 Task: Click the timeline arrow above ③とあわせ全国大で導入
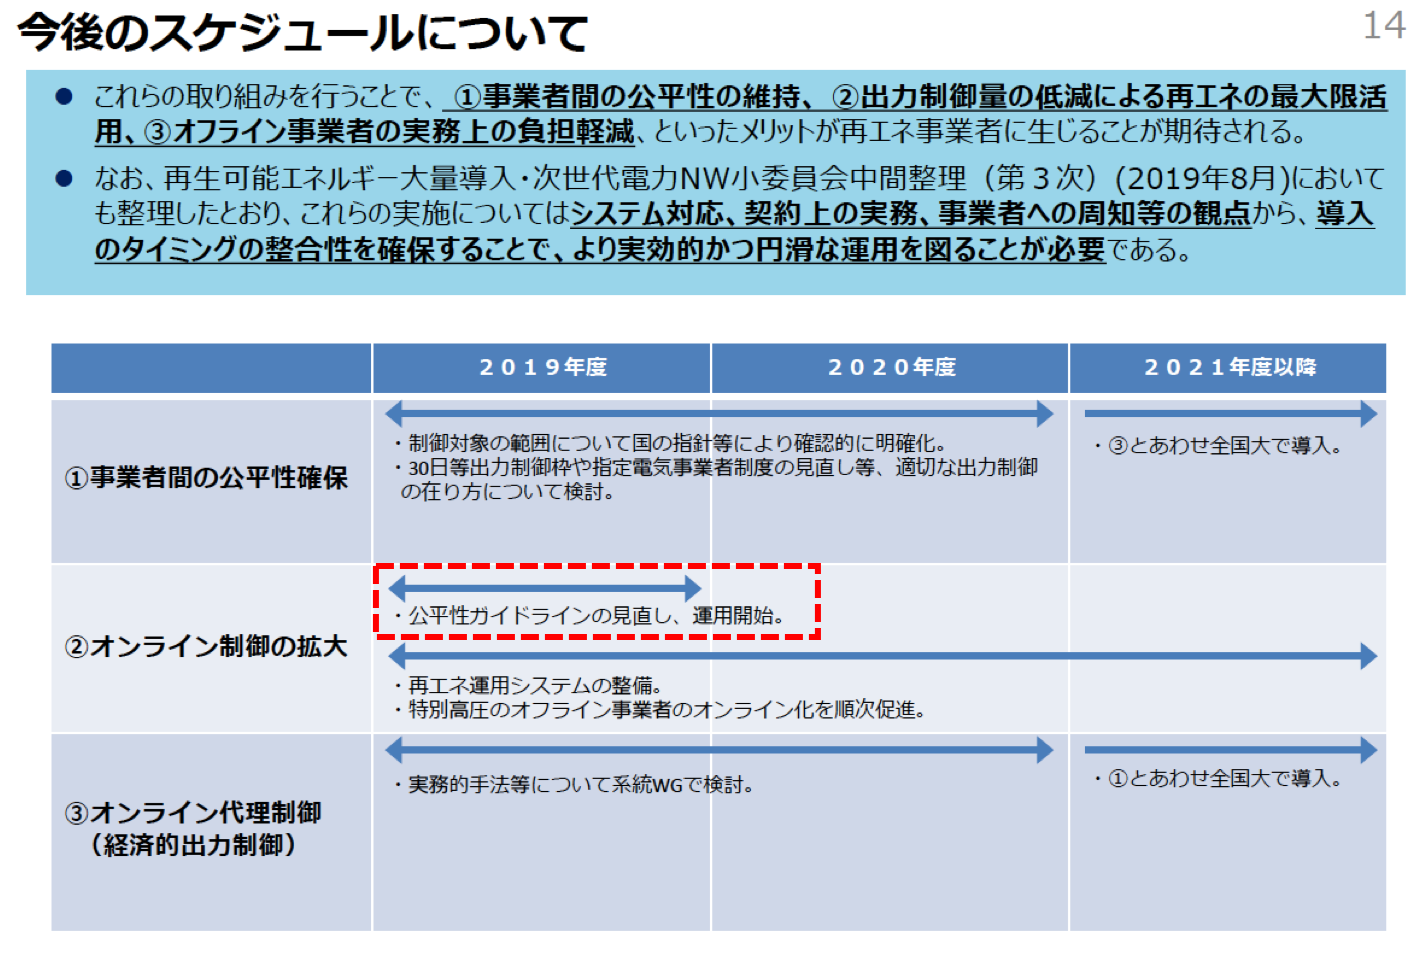(1230, 413)
